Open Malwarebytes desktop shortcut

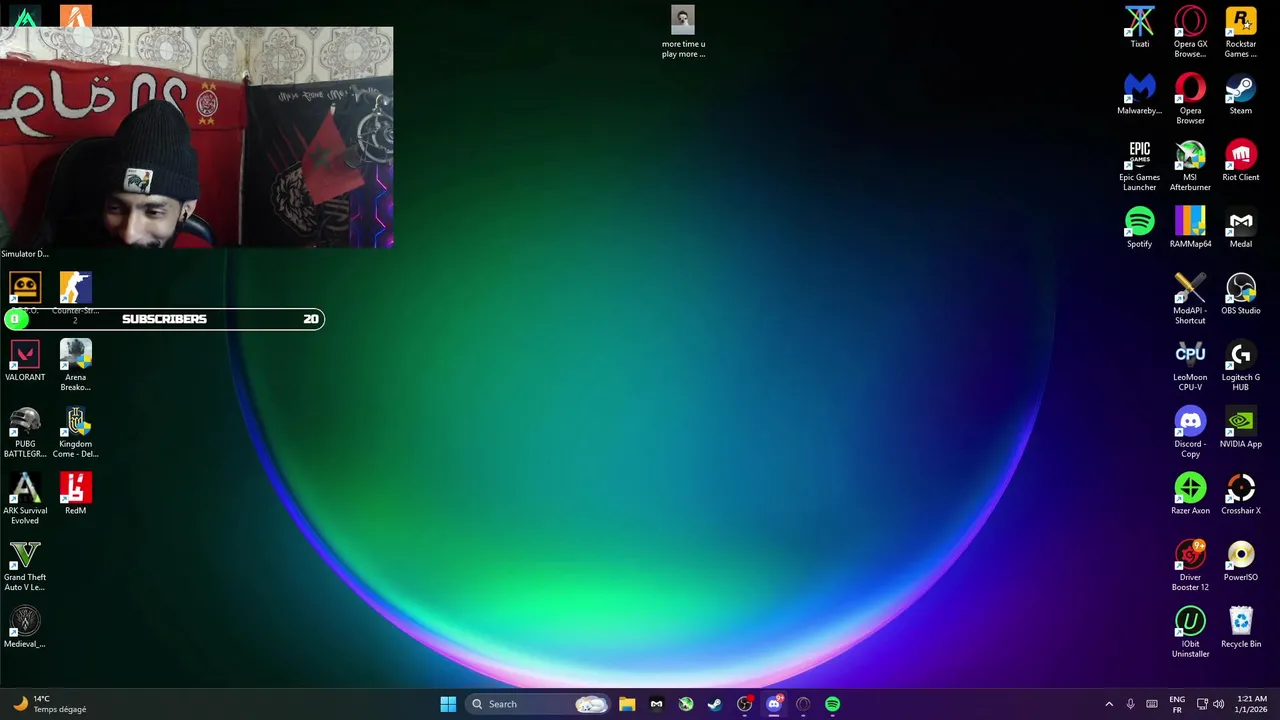(1139, 94)
